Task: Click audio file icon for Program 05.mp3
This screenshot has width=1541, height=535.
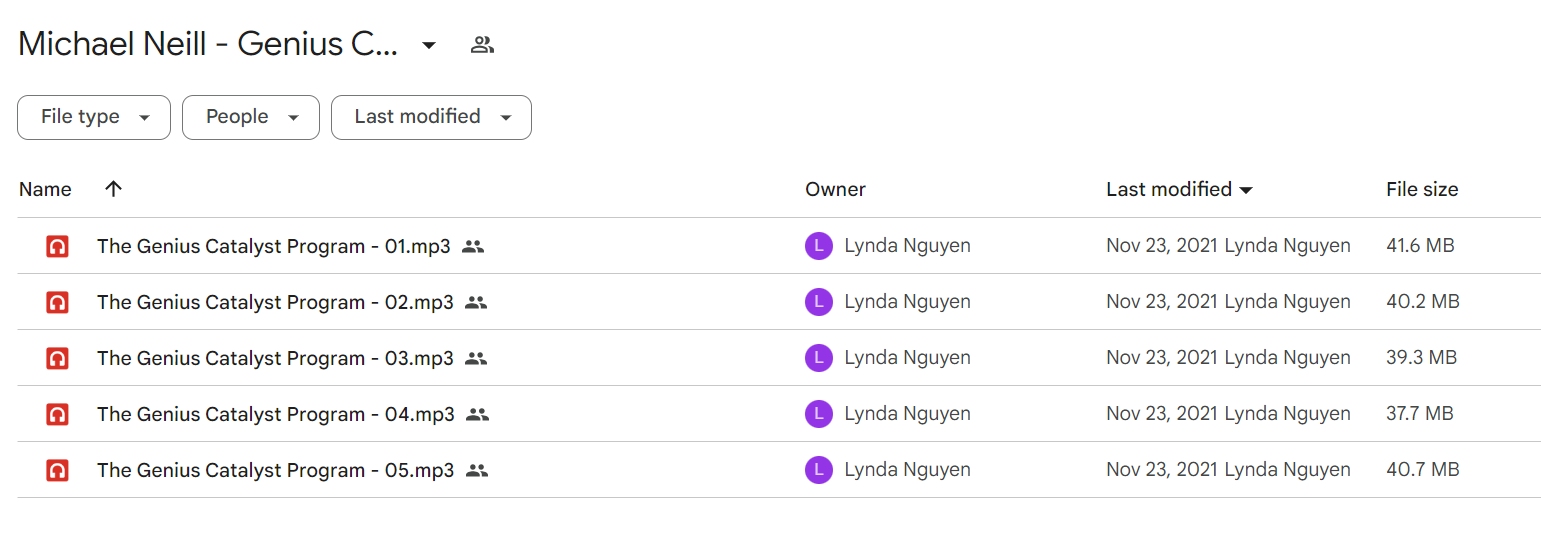Action: point(57,470)
